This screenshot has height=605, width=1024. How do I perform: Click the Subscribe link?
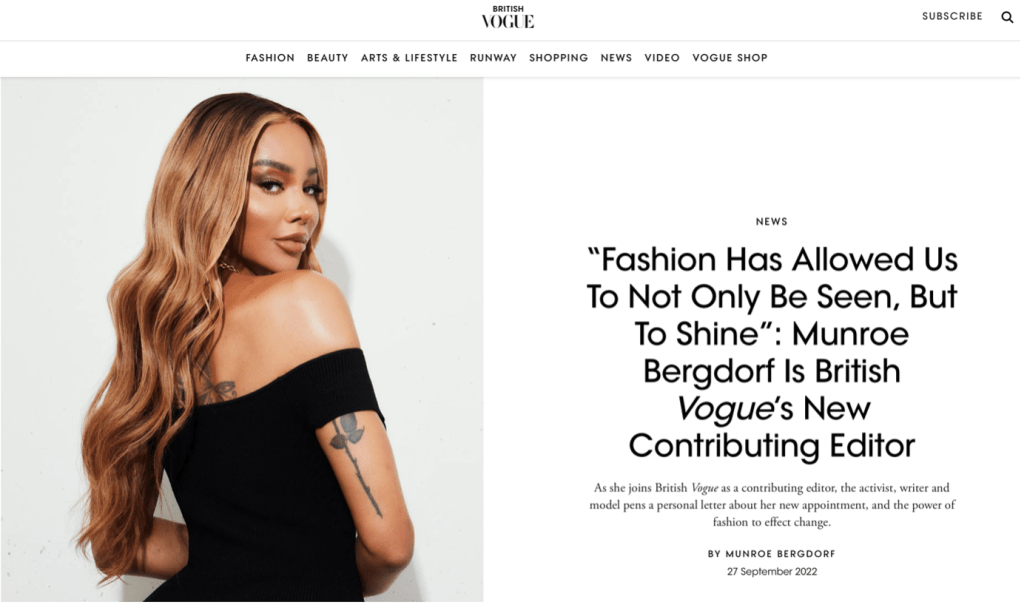(x=952, y=16)
